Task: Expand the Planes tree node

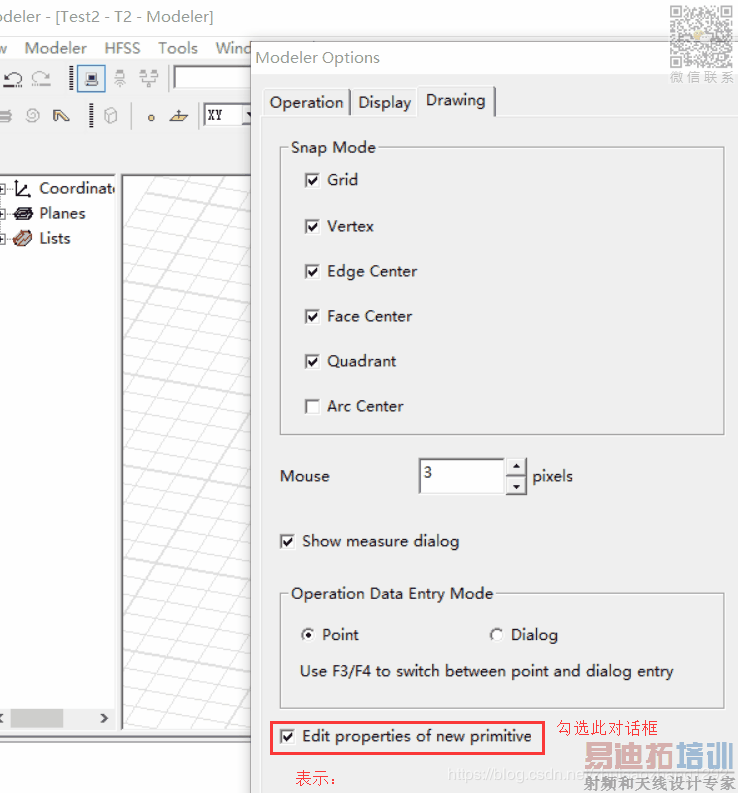Action: [3, 214]
